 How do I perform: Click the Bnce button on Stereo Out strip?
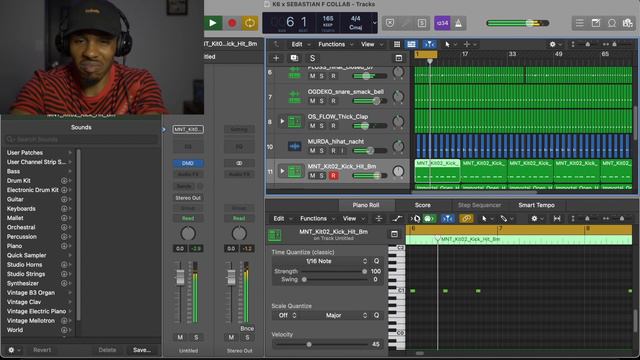(247, 329)
